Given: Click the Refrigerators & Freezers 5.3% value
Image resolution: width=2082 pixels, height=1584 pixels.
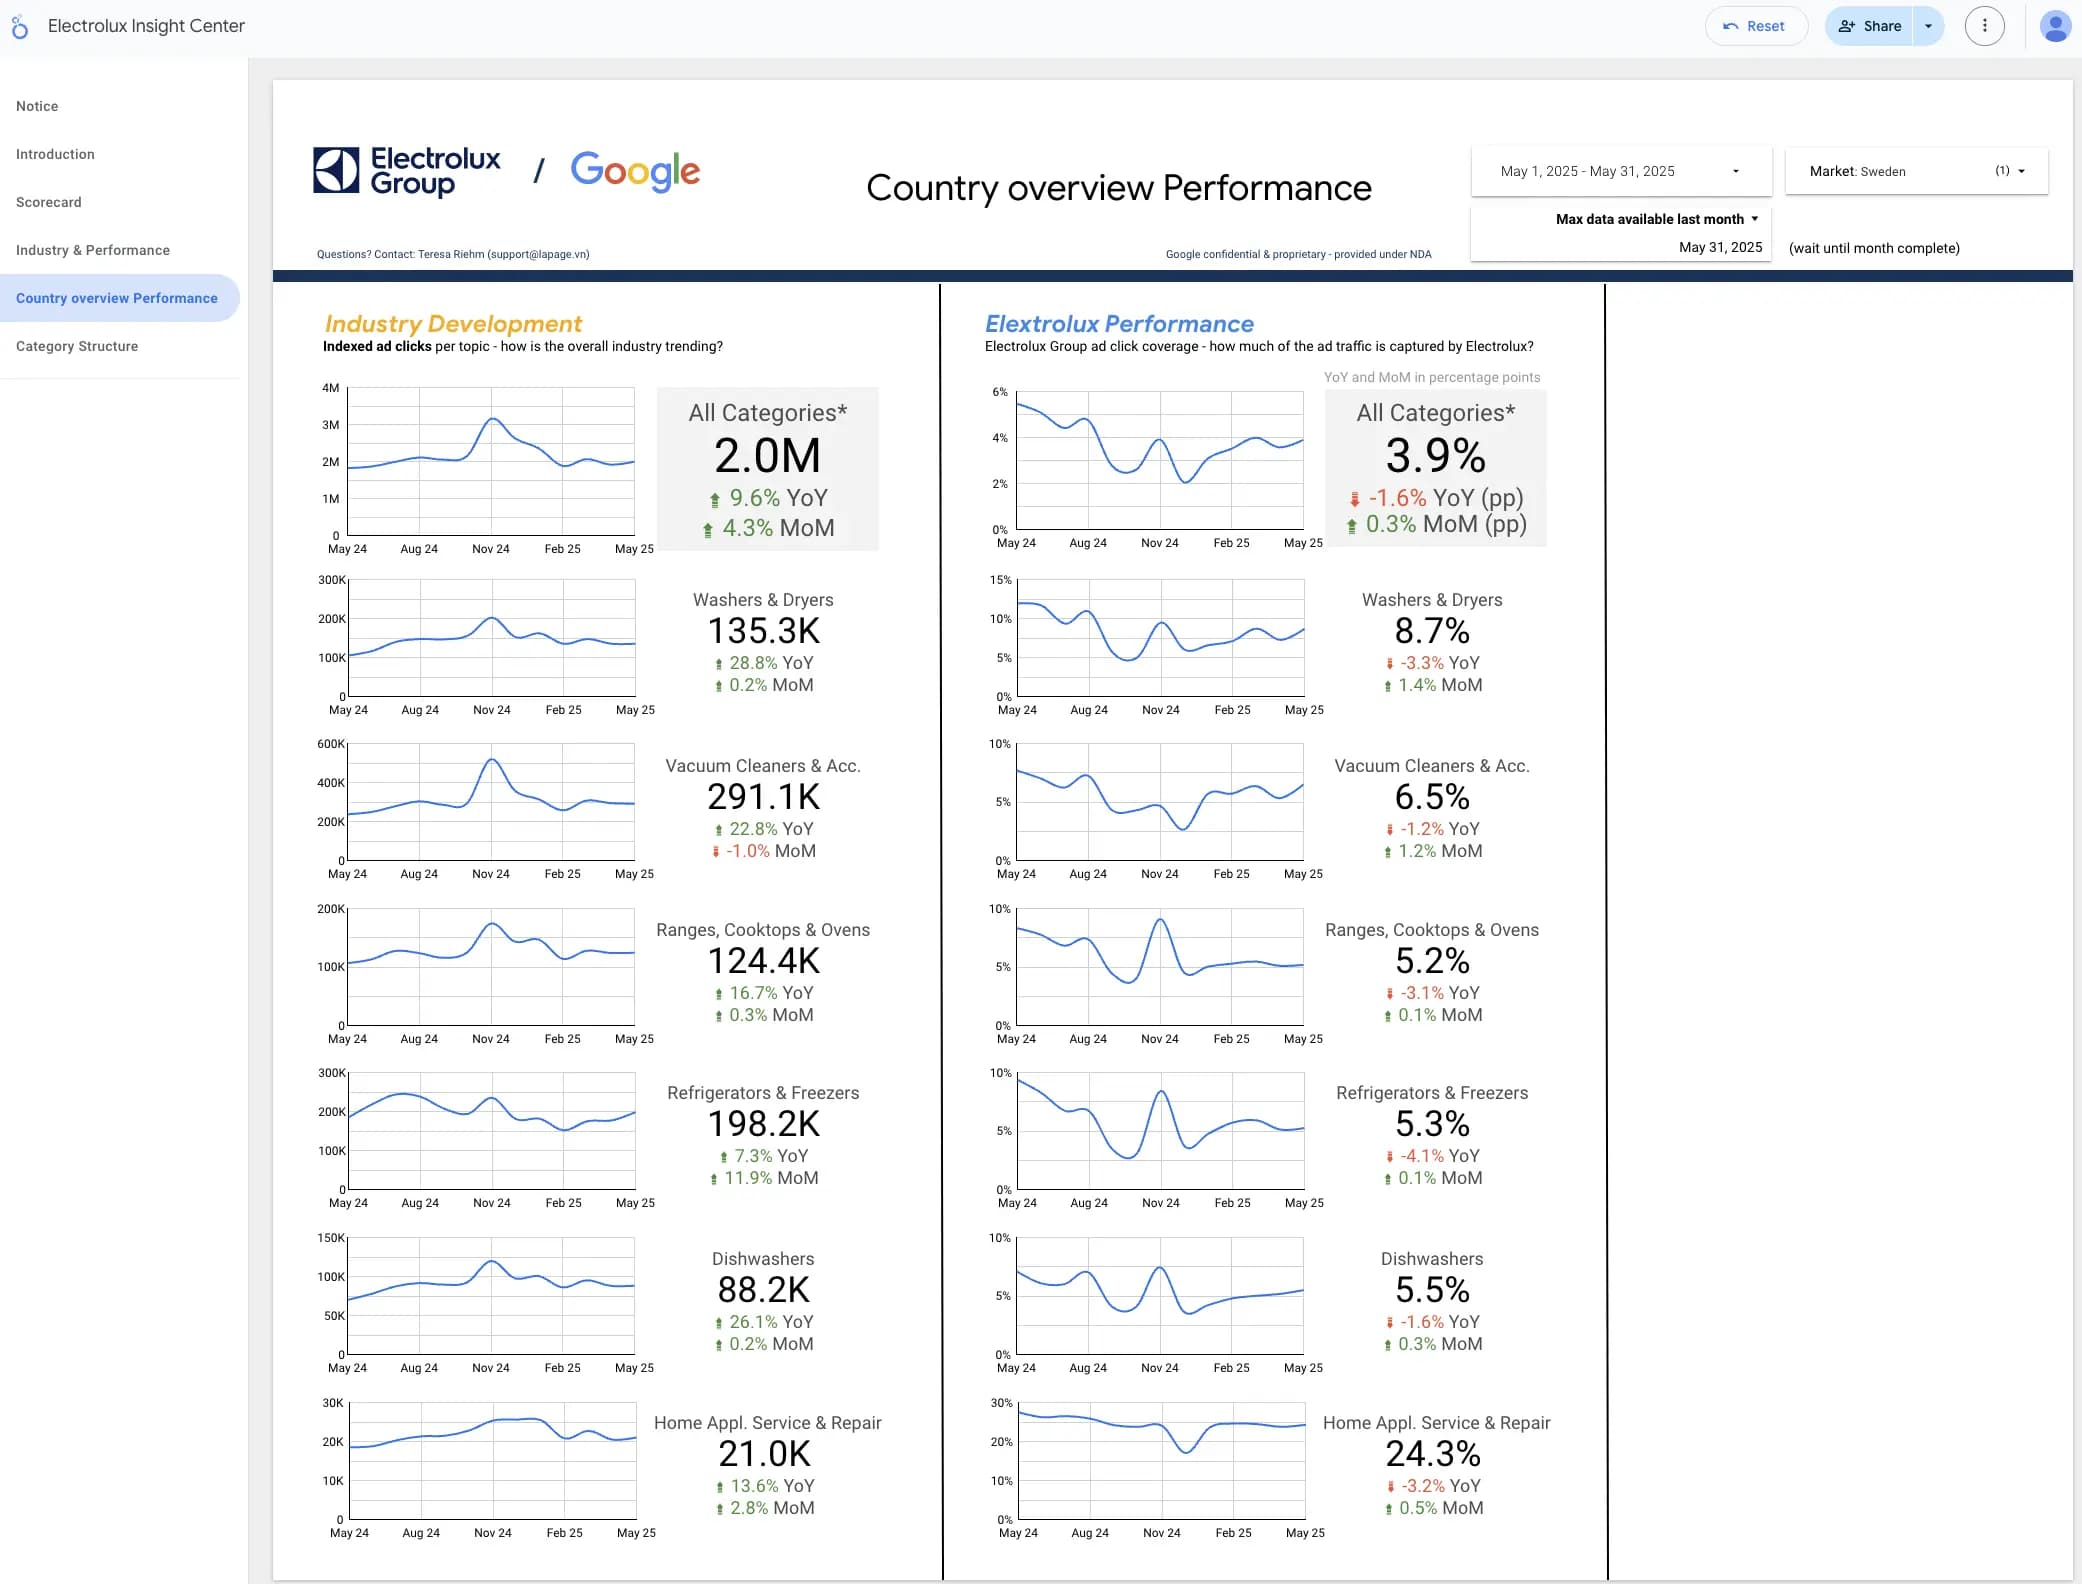Looking at the screenshot, I should [x=1432, y=1124].
